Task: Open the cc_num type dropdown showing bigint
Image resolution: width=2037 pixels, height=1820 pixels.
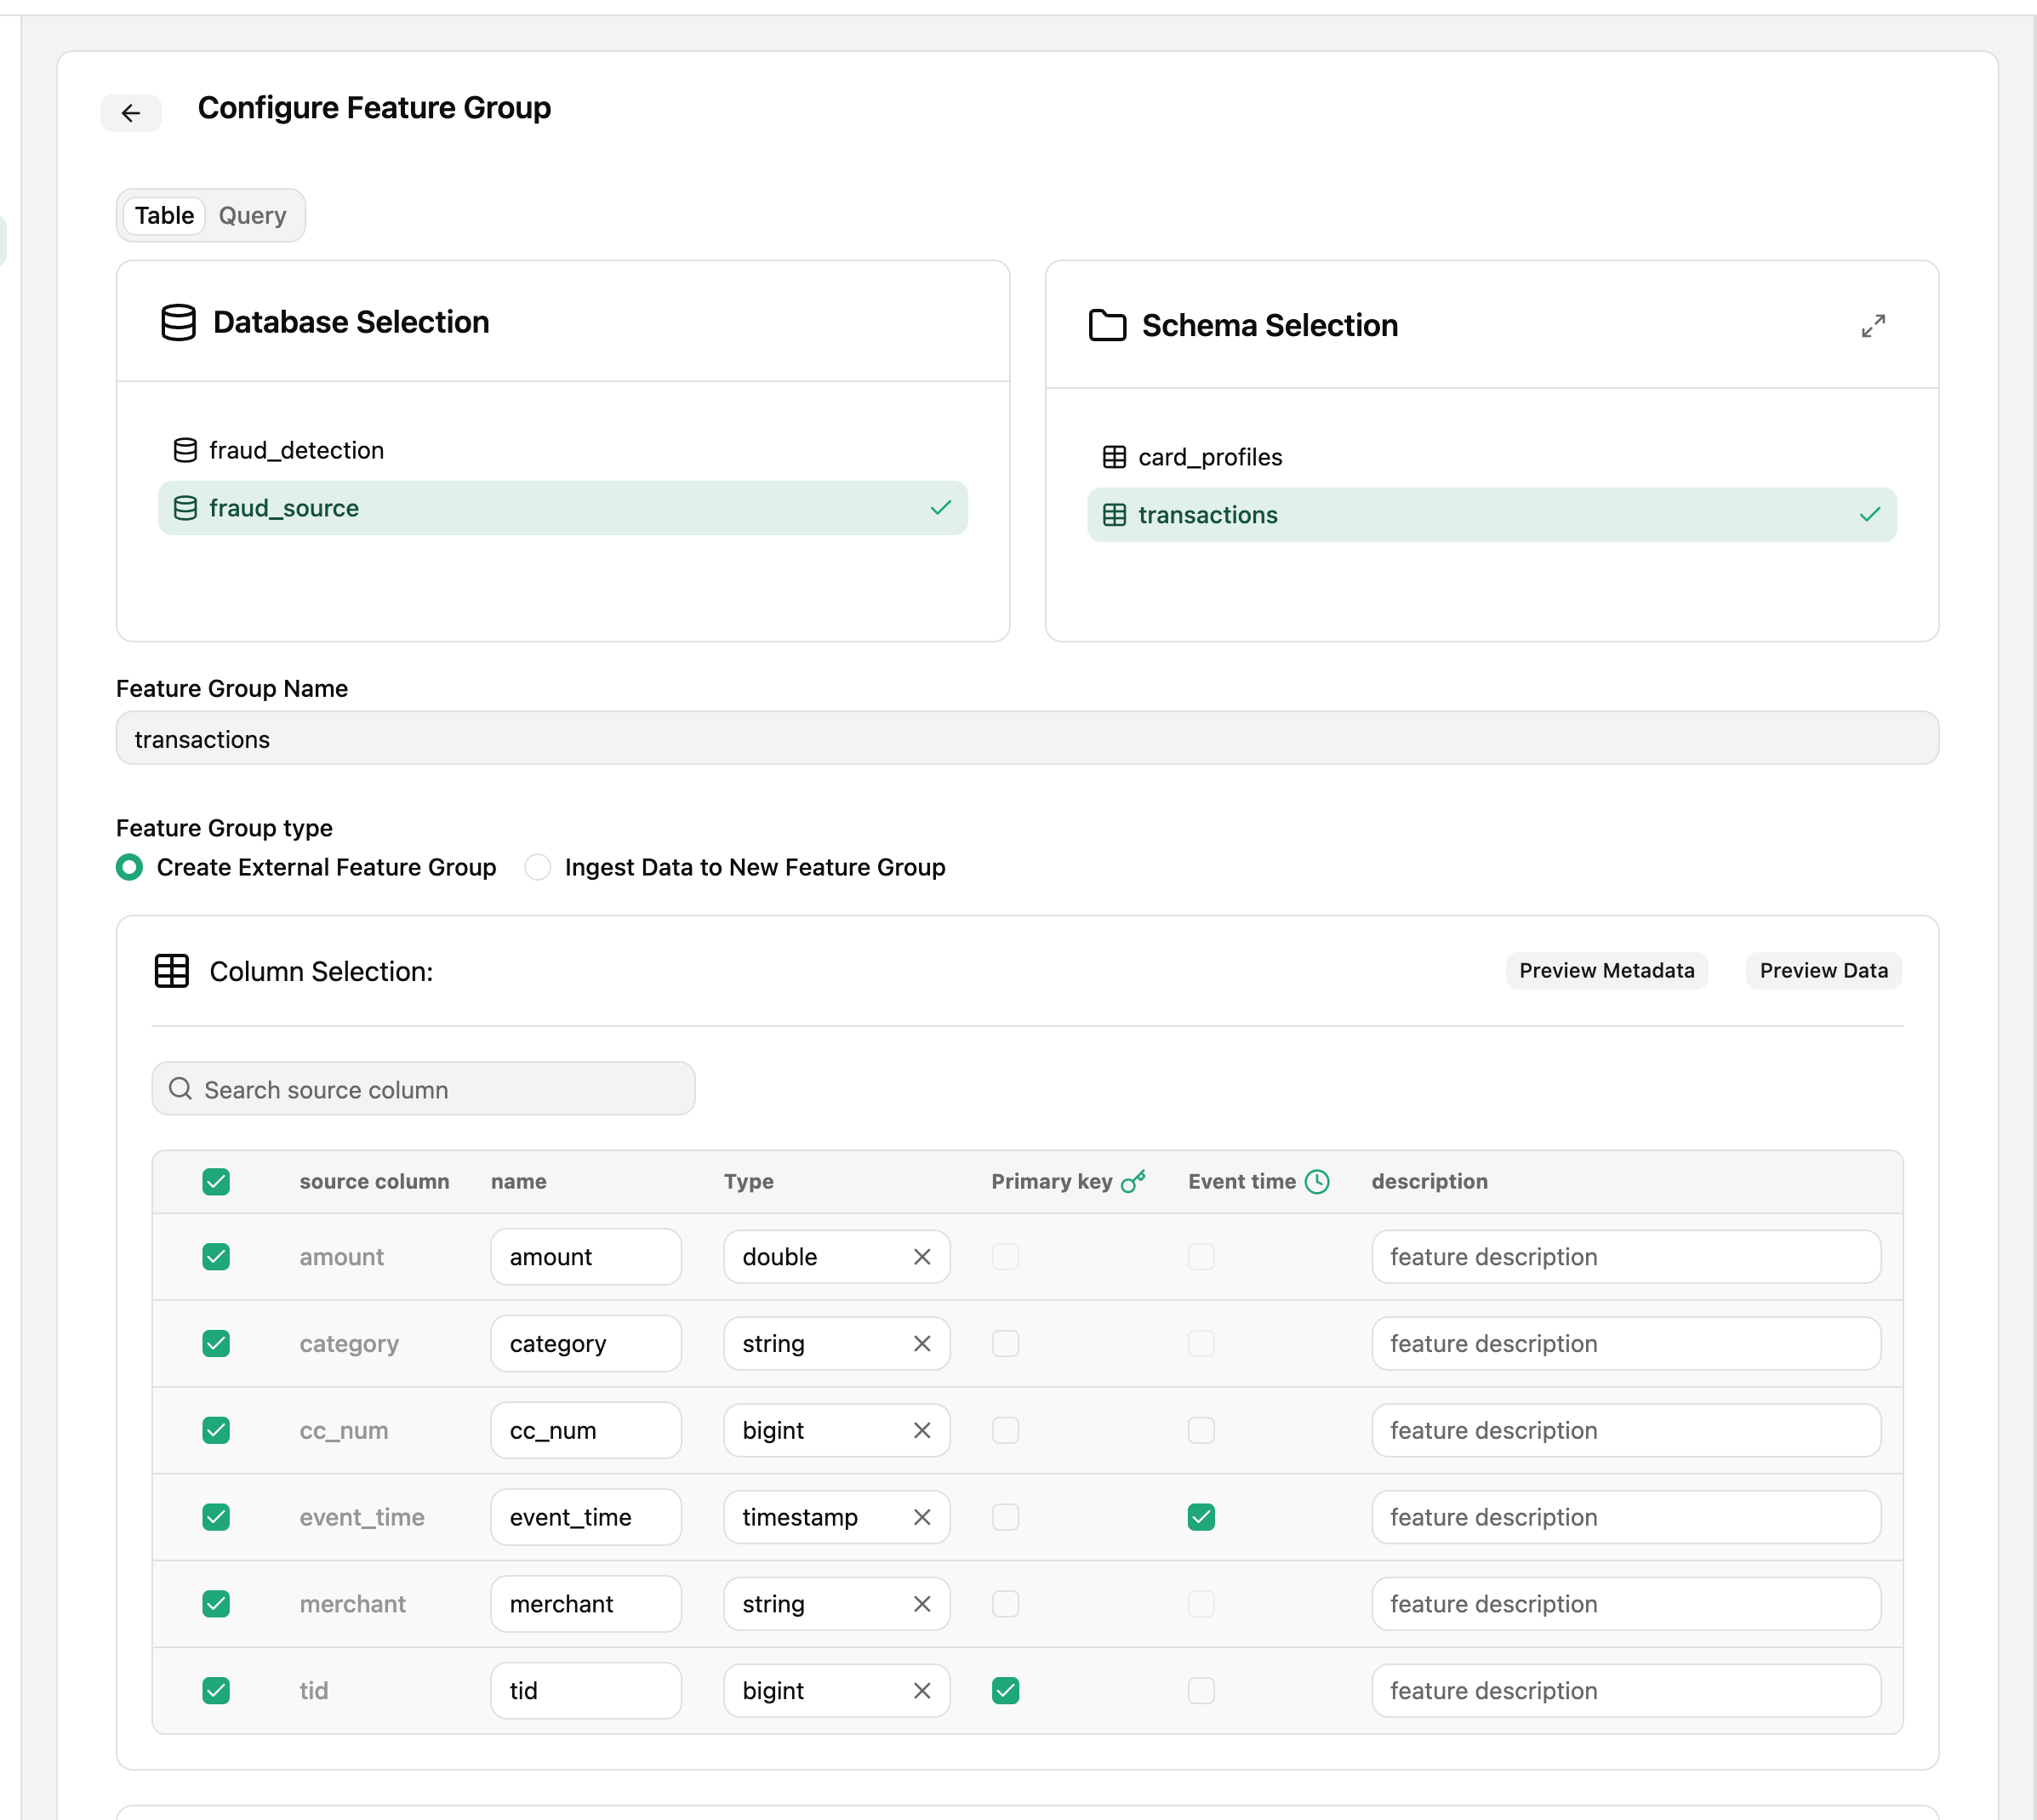Action: 836,1431
